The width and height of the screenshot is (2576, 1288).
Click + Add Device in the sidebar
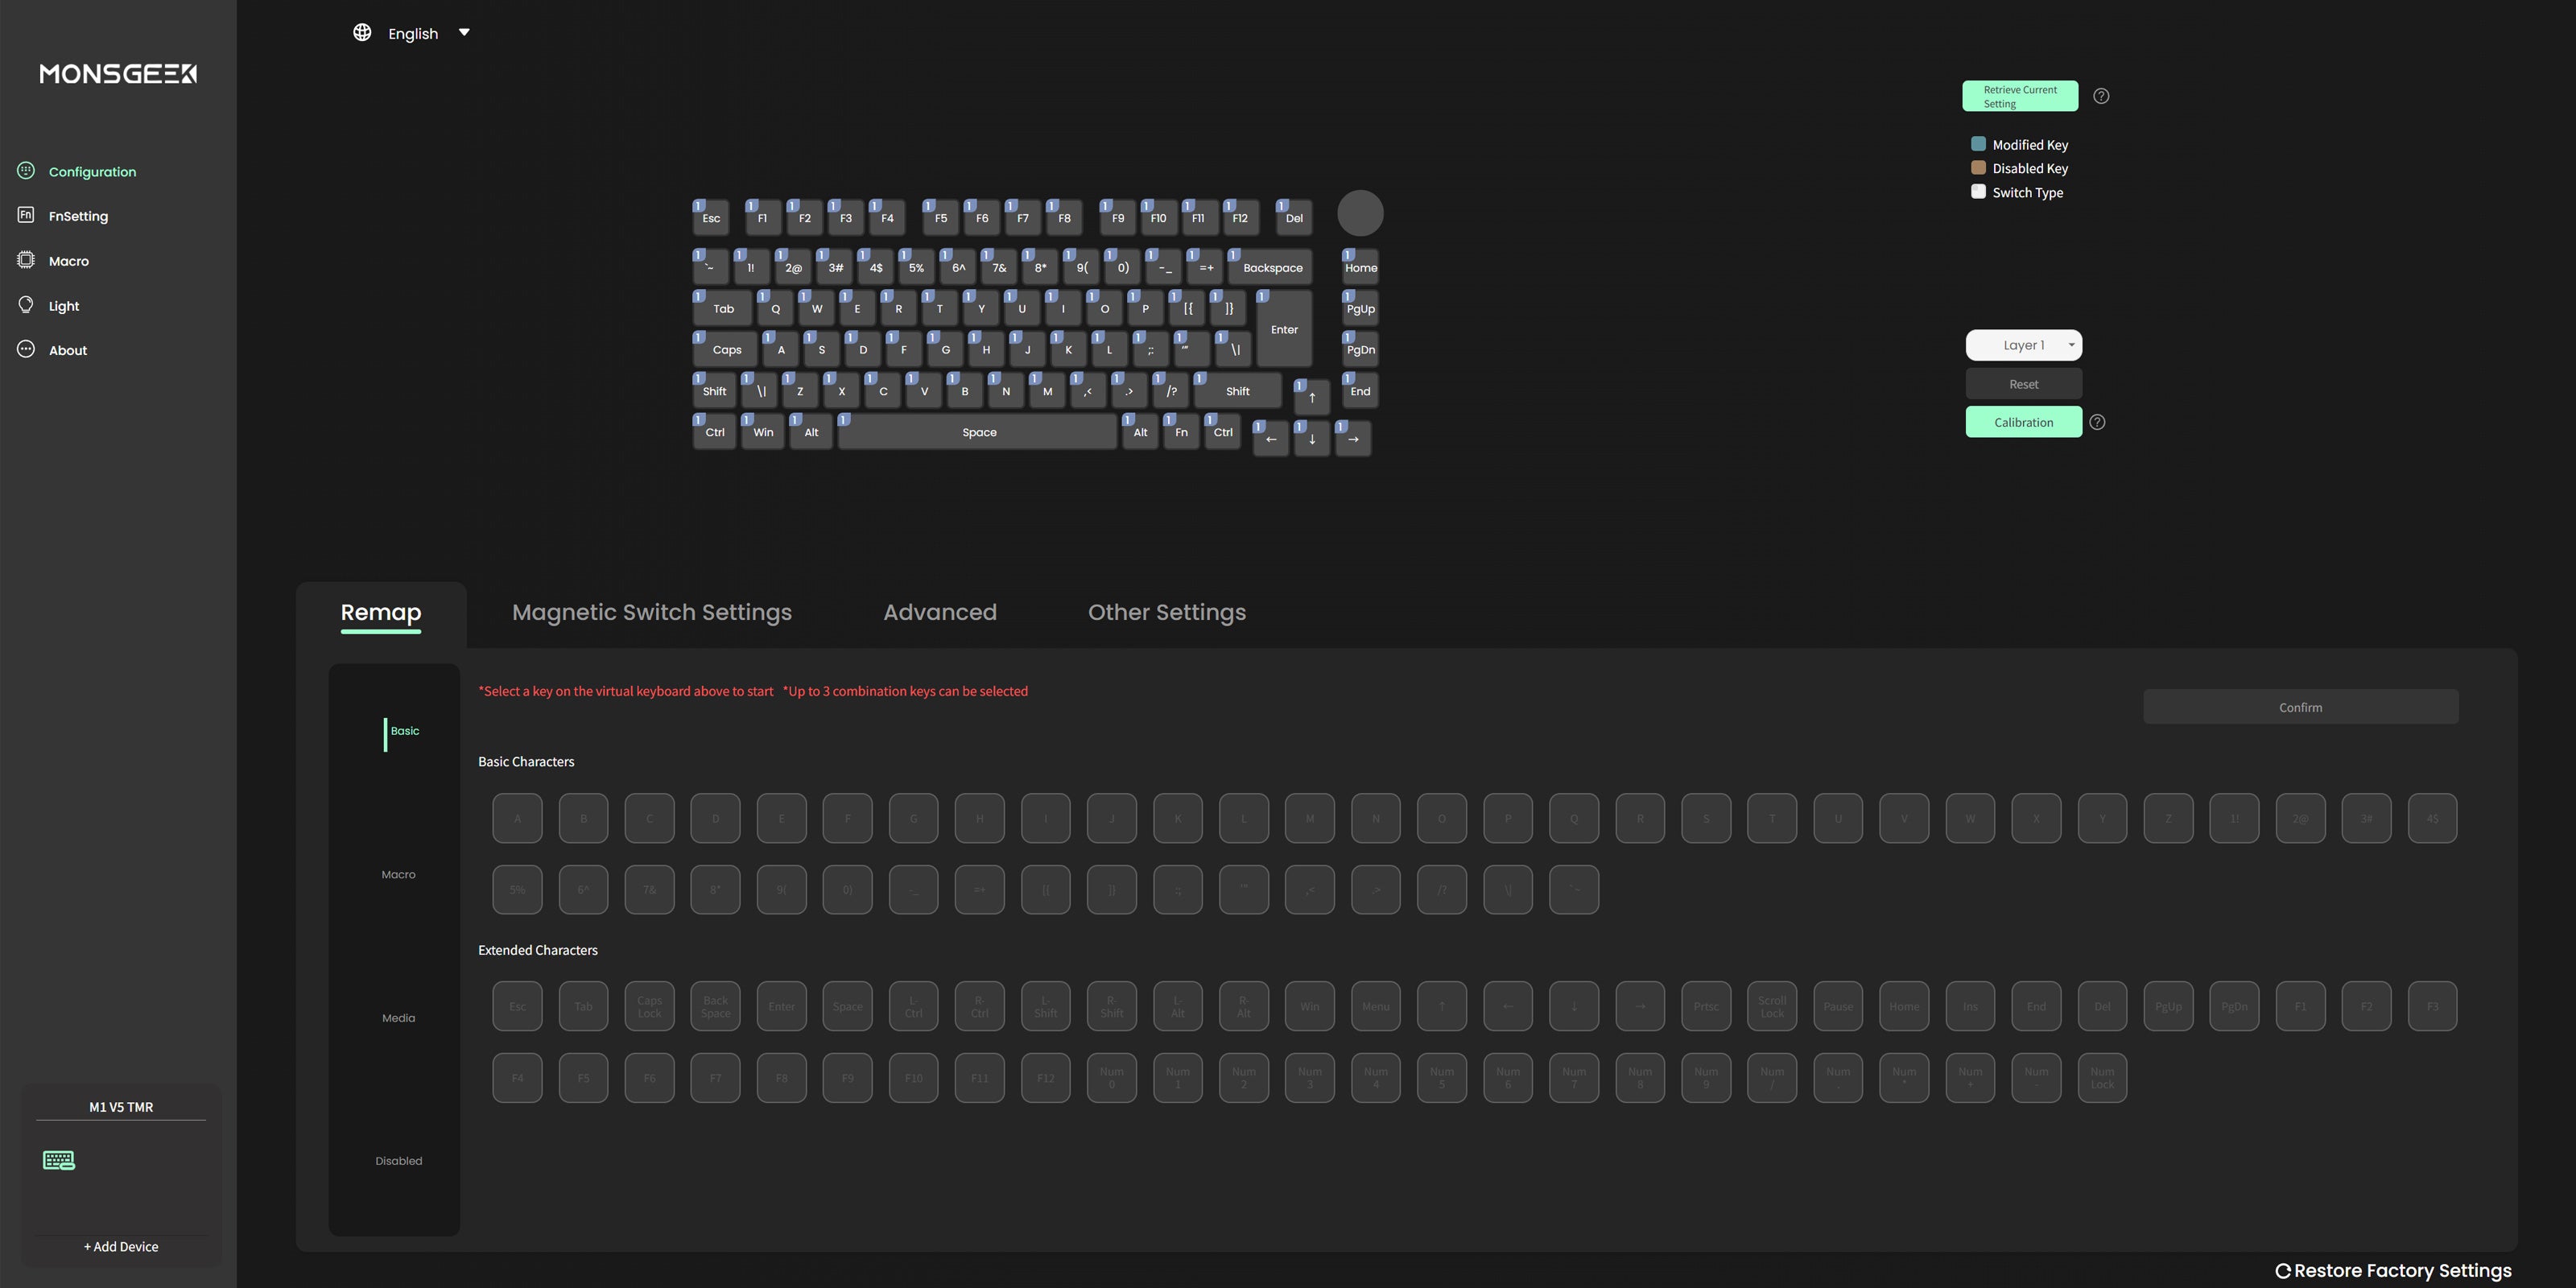coord(119,1246)
